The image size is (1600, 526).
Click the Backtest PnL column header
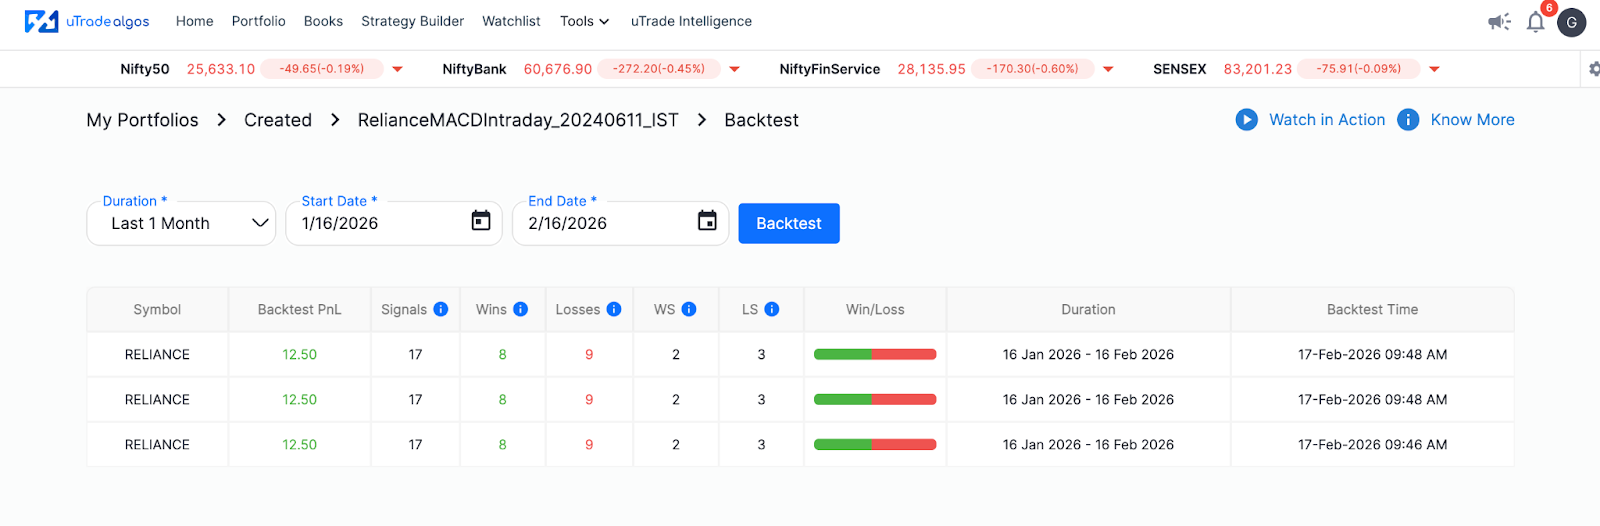[300, 310]
